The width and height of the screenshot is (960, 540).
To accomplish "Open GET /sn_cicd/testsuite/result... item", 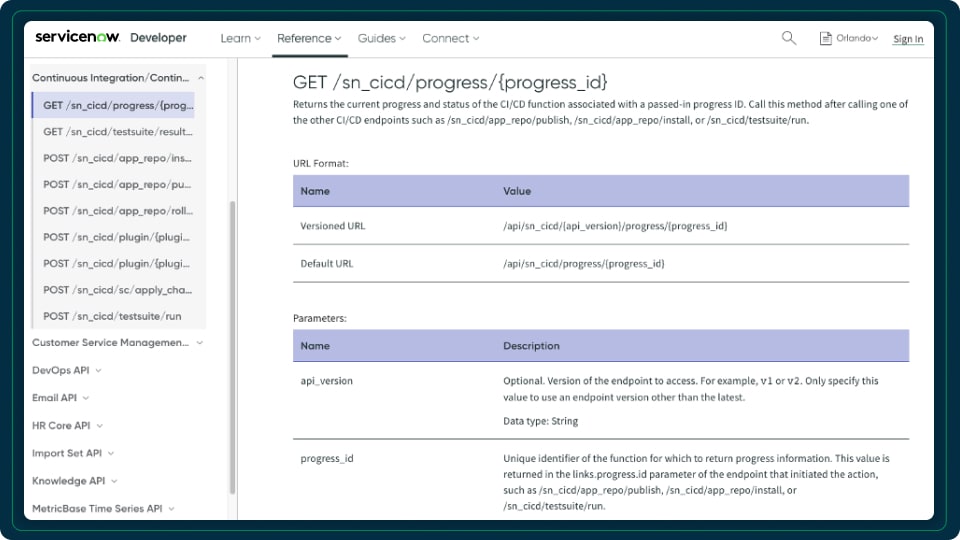I will click(118, 132).
